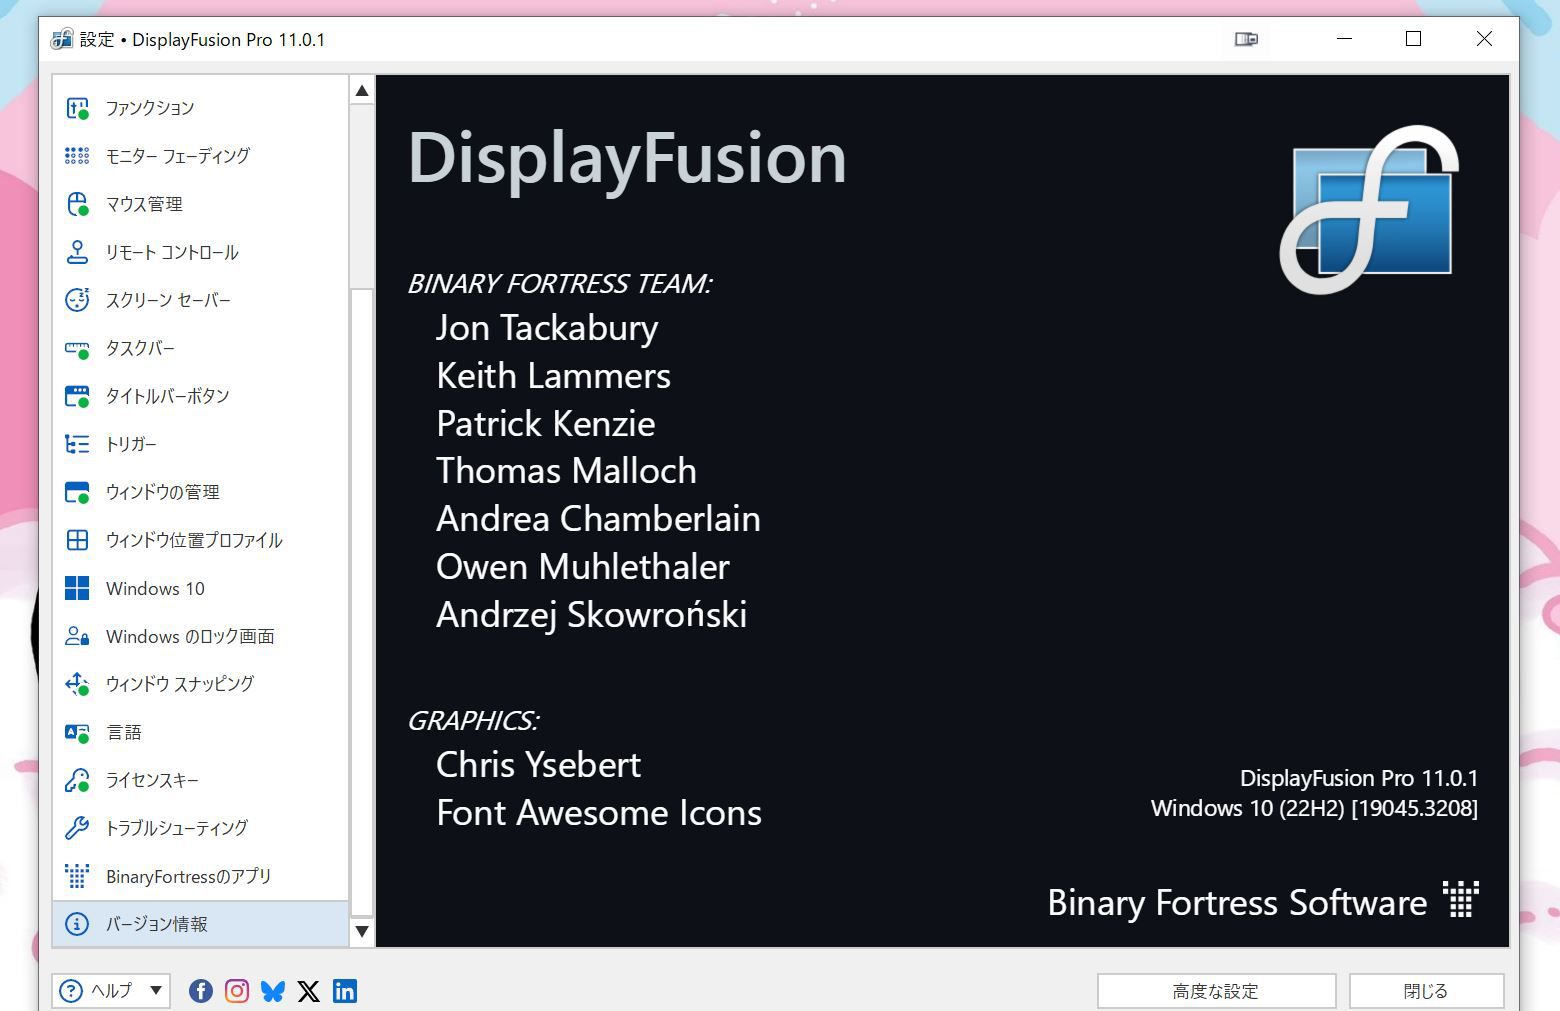Open the Bluesky butterfly icon
The height and width of the screenshot is (1011, 1560).
pos(273,991)
